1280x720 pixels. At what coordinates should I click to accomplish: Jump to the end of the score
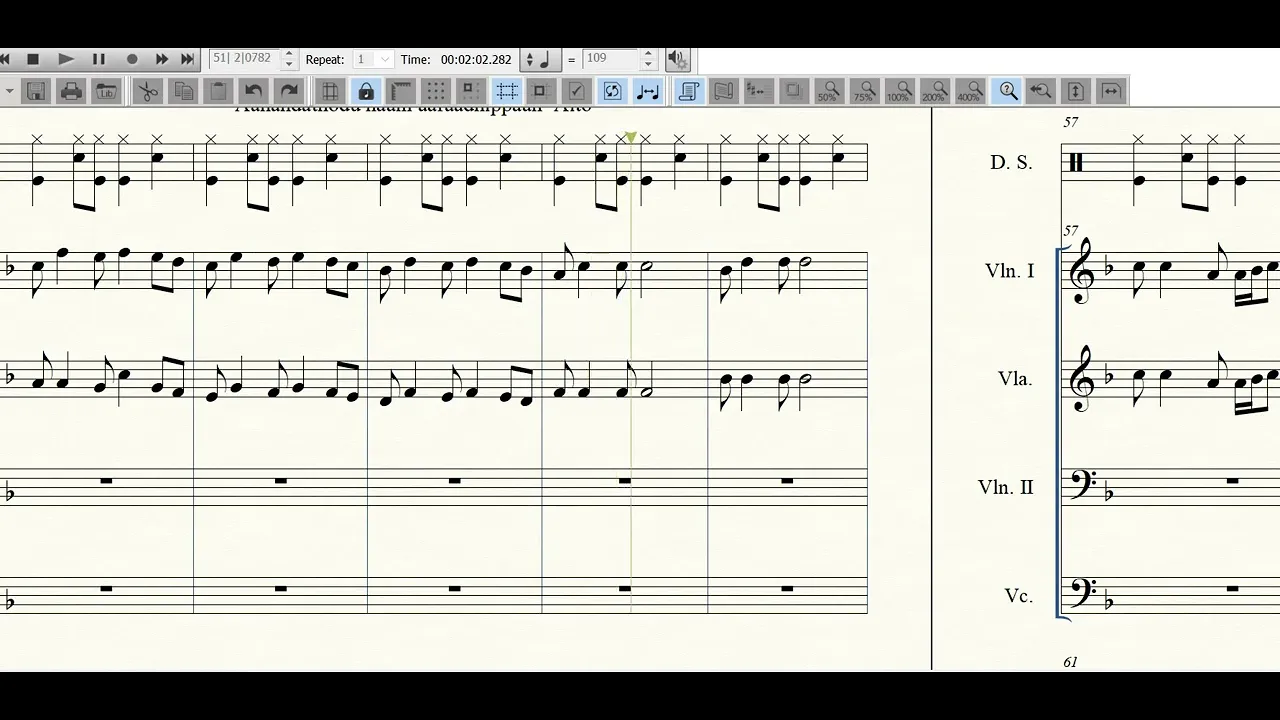(x=187, y=60)
